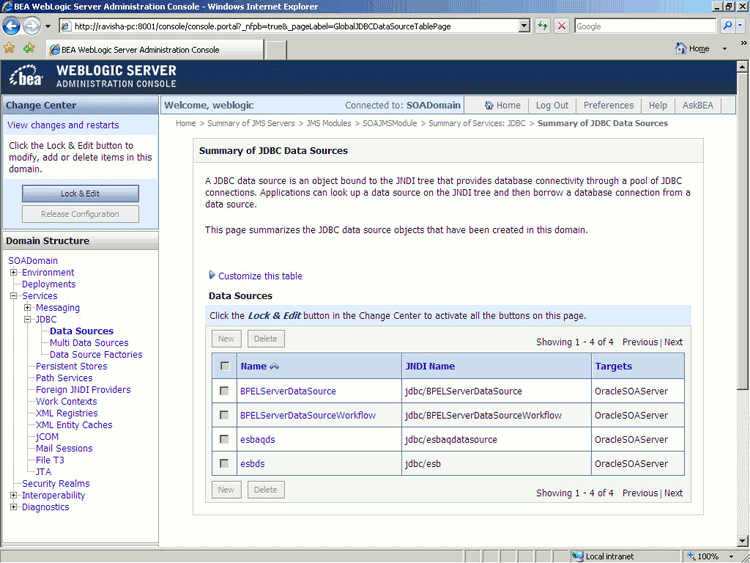The image size is (750, 563).
Task: Click the Delete button below the table
Action: [266, 490]
